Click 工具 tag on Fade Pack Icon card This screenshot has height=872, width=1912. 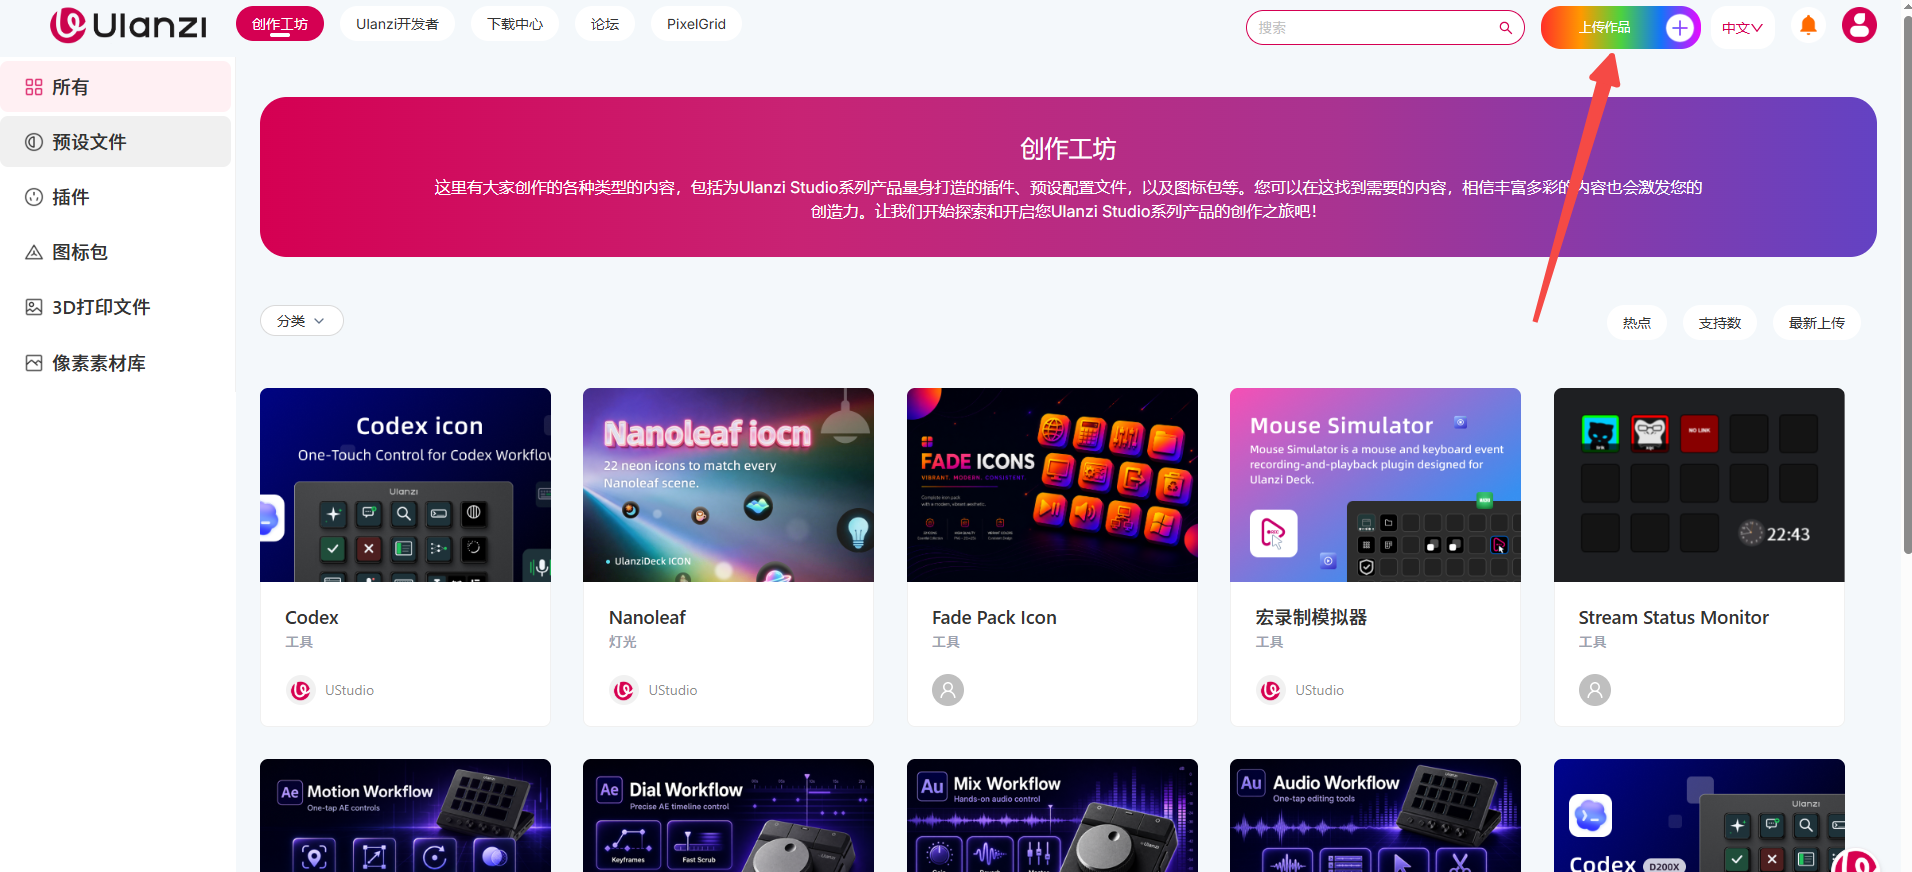946,642
